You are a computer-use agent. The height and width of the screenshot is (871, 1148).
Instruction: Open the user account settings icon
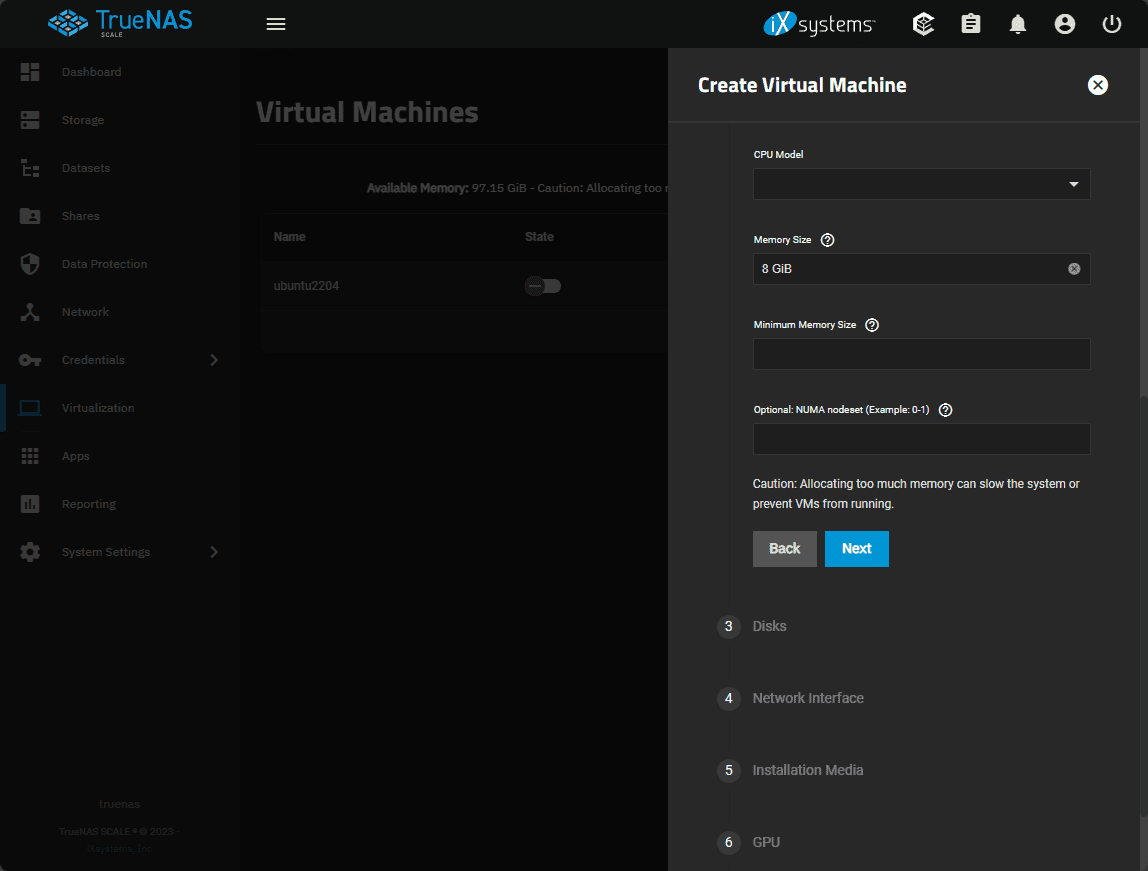[1065, 24]
